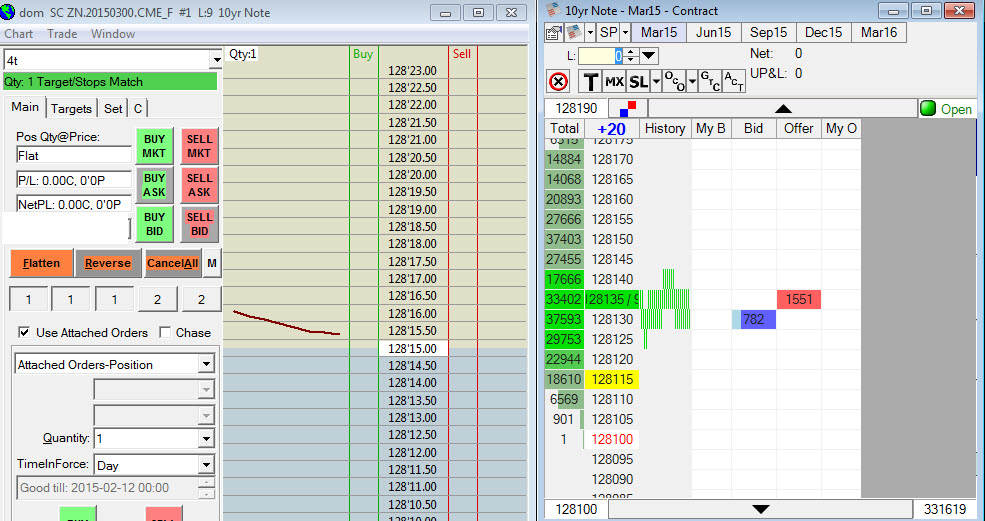Expand the Attached Orders-Position dropdown
The height and width of the screenshot is (521, 985).
click(206, 365)
